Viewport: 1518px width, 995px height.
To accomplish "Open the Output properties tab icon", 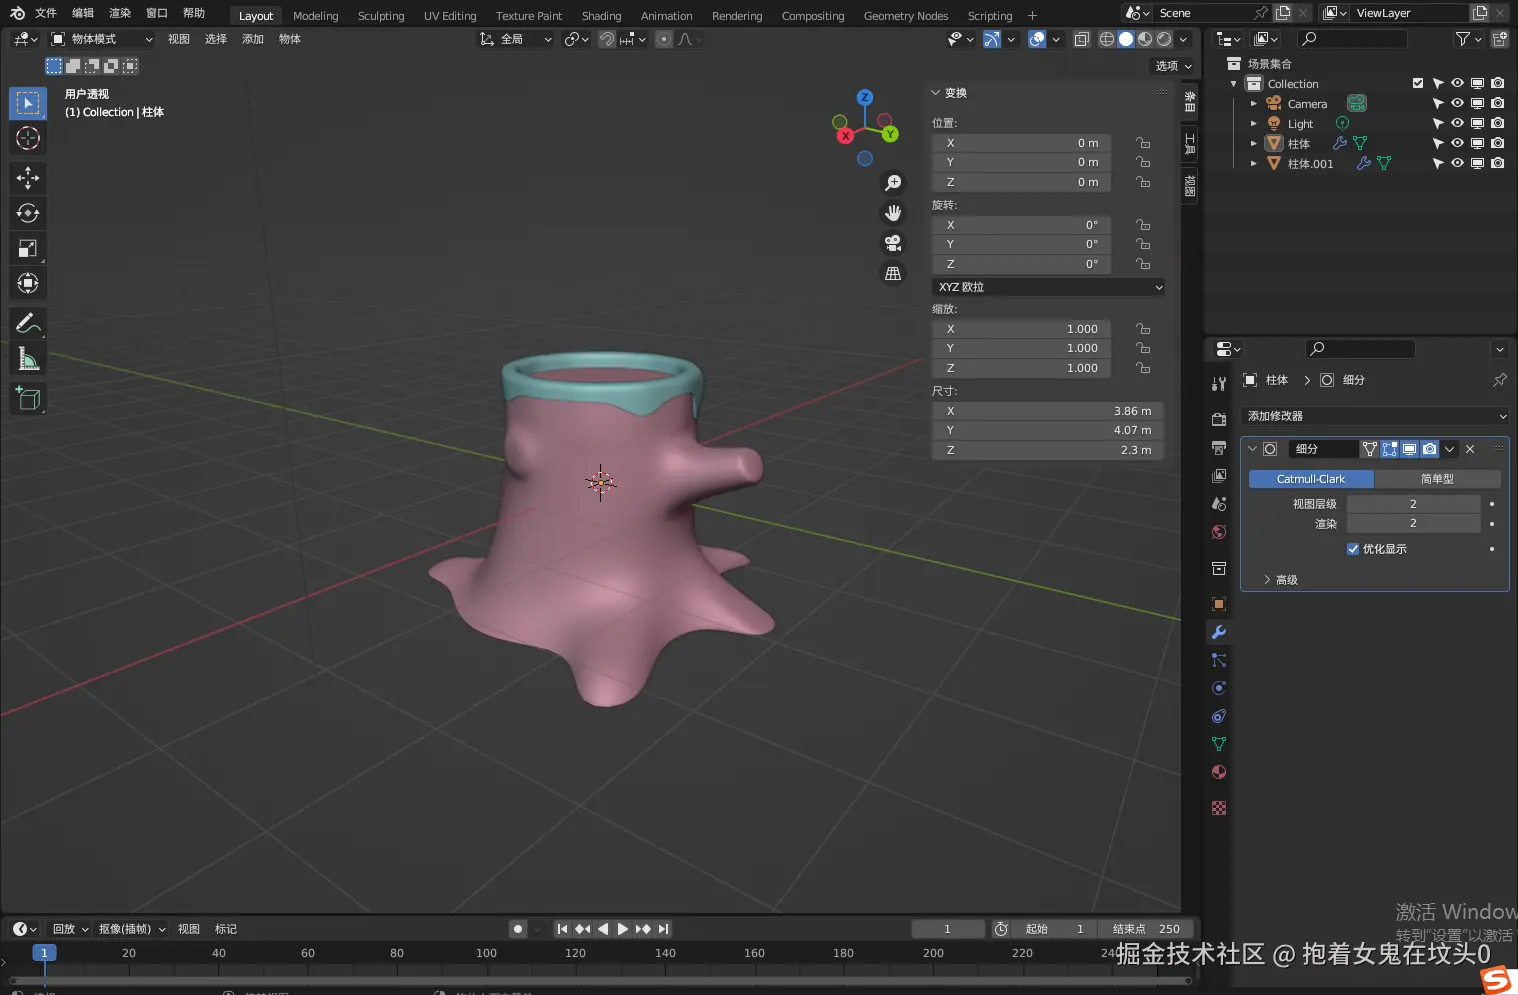I will (1218, 448).
